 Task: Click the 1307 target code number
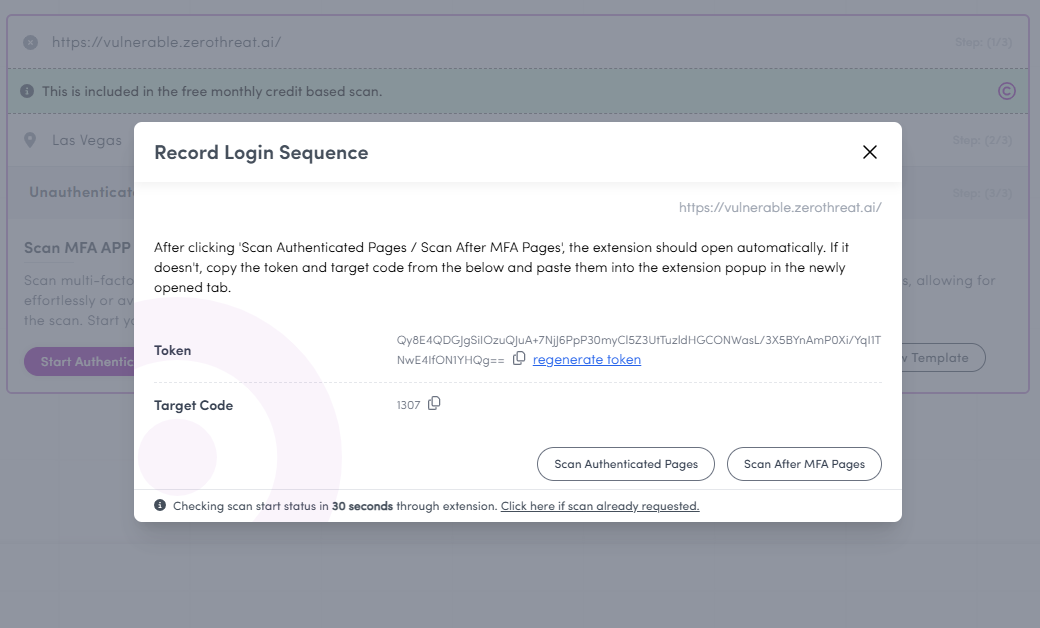(x=408, y=405)
